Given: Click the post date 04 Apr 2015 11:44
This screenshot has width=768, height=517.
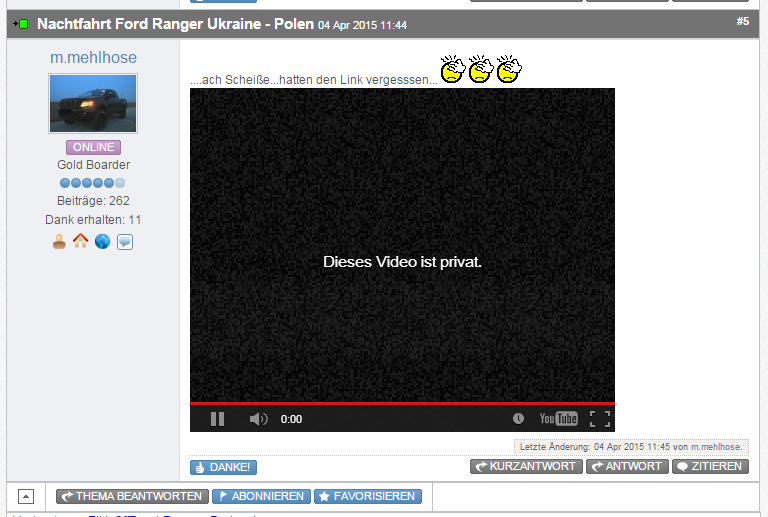Looking at the screenshot, I should point(362,25).
